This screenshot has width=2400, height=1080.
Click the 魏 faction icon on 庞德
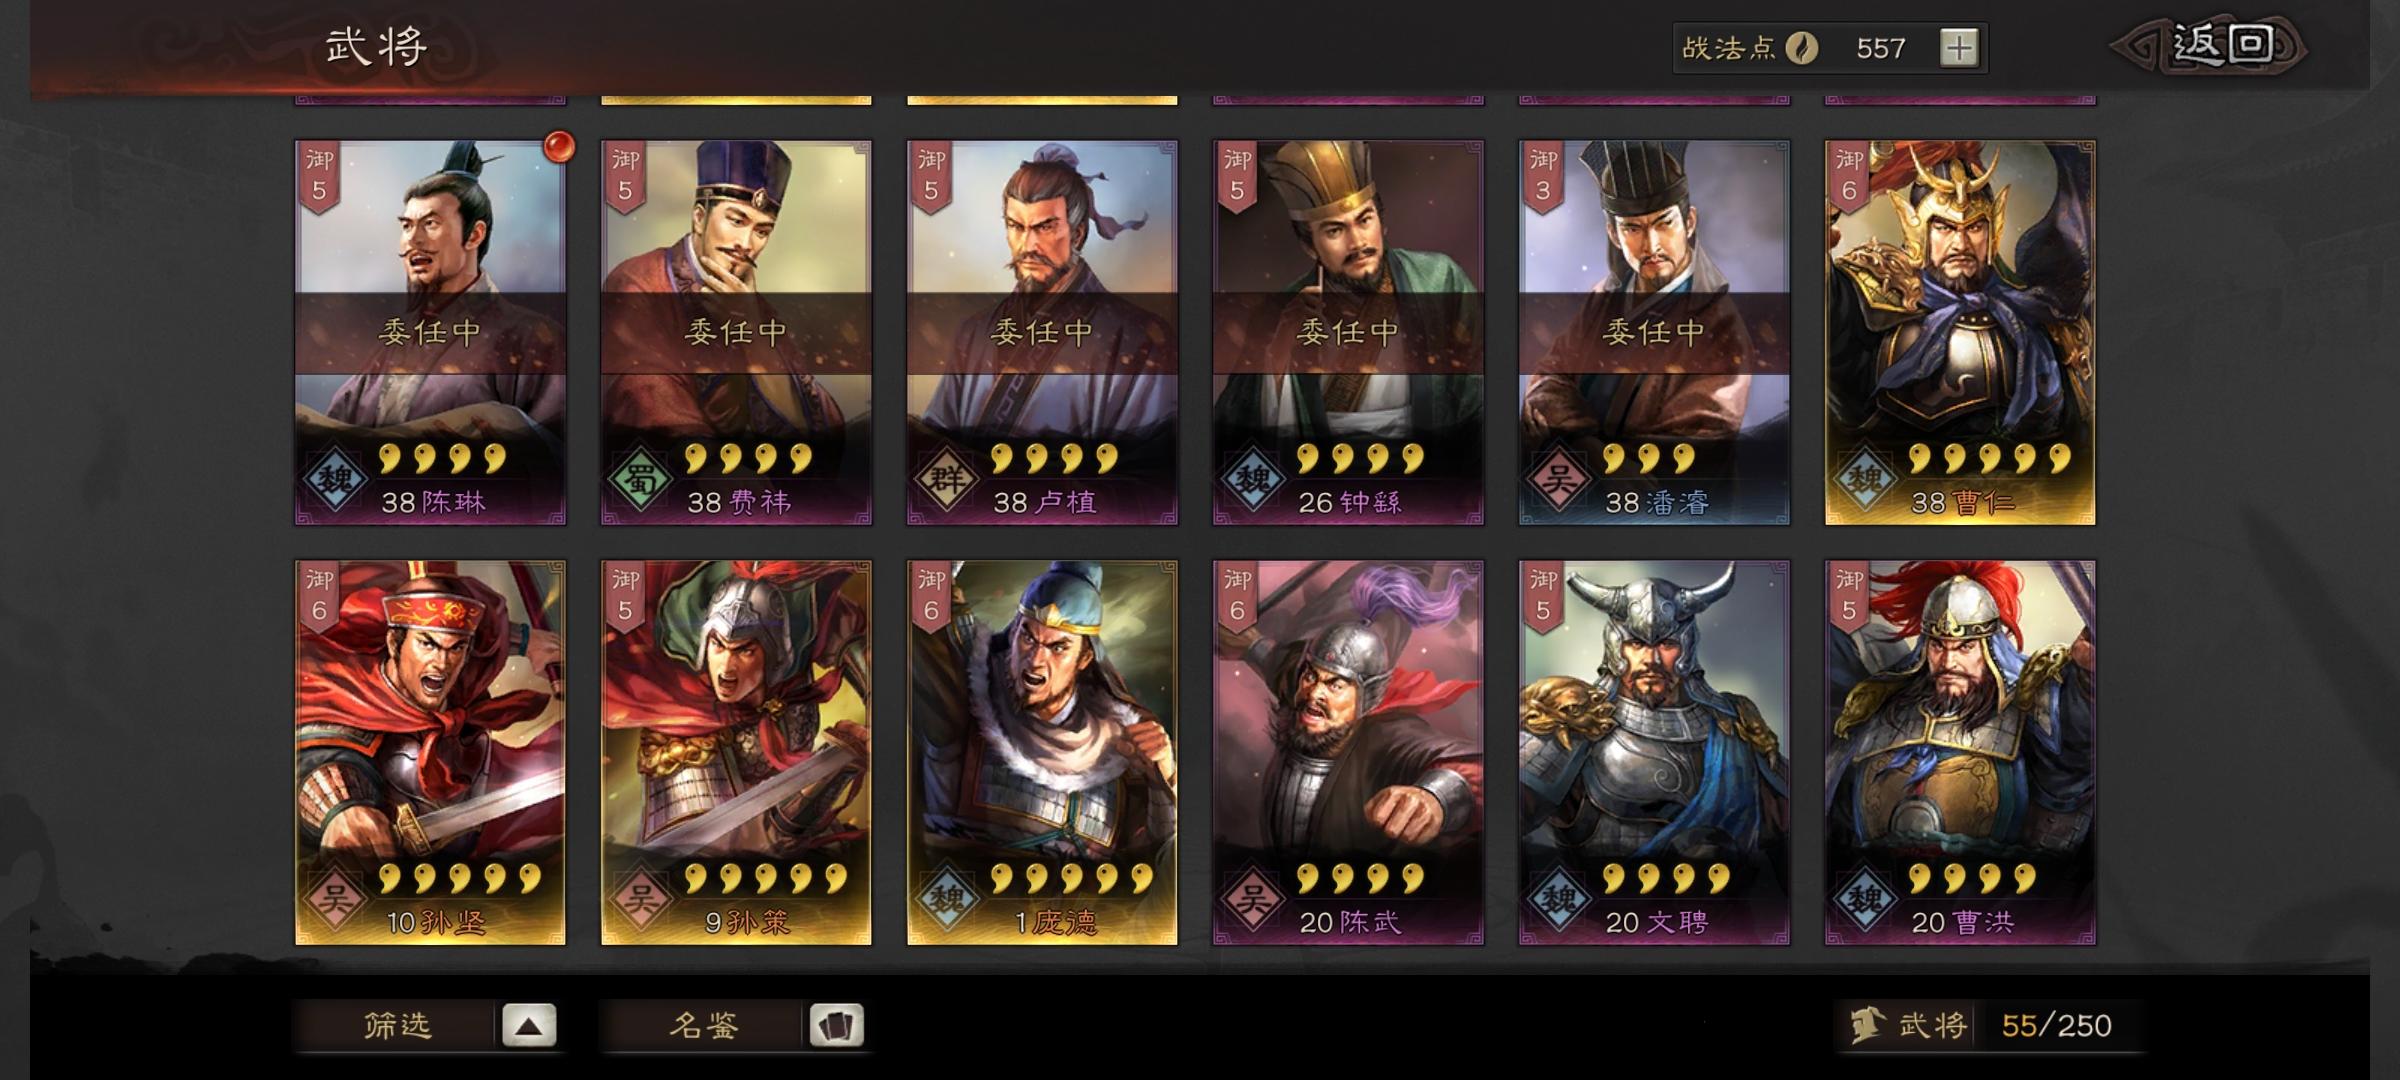click(946, 899)
